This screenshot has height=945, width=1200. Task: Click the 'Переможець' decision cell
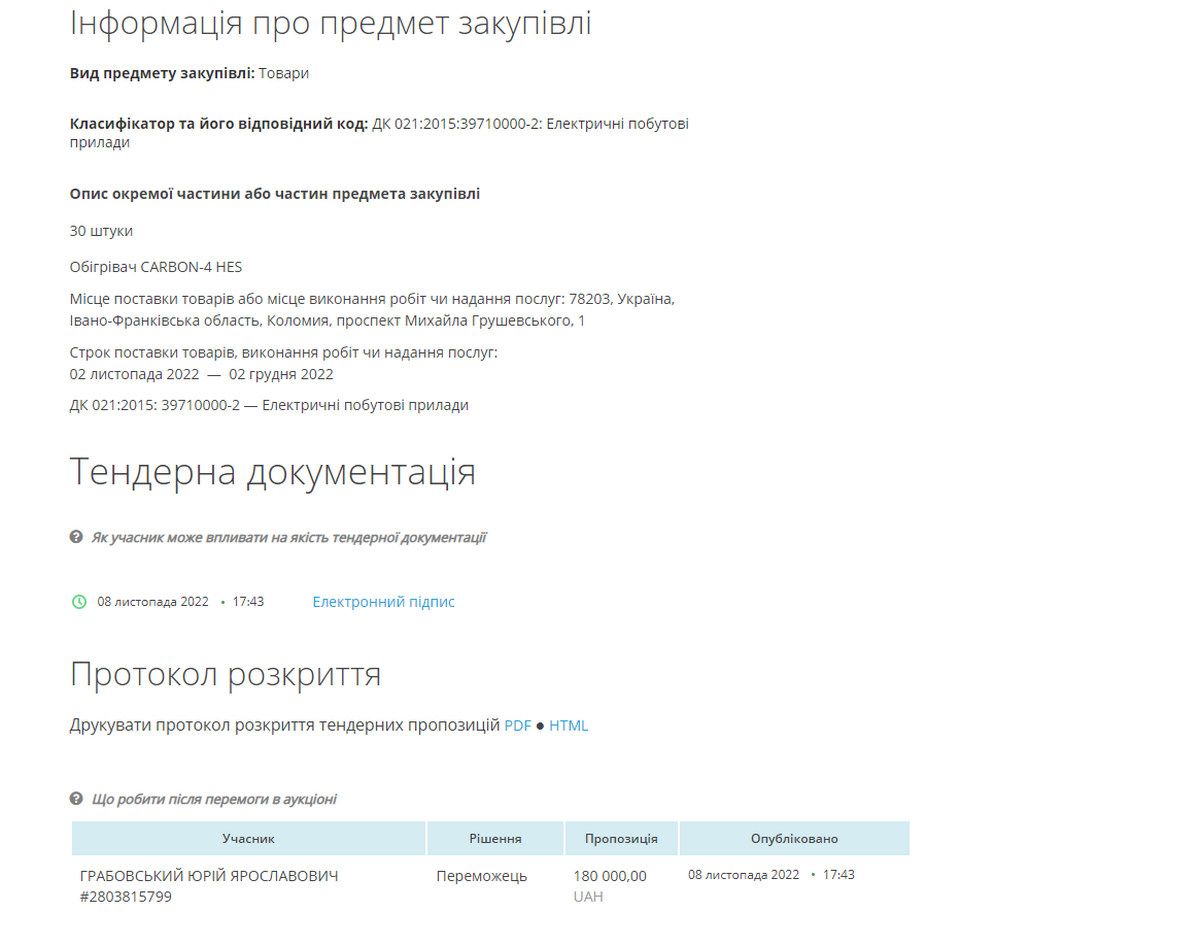(x=481, y=876)
